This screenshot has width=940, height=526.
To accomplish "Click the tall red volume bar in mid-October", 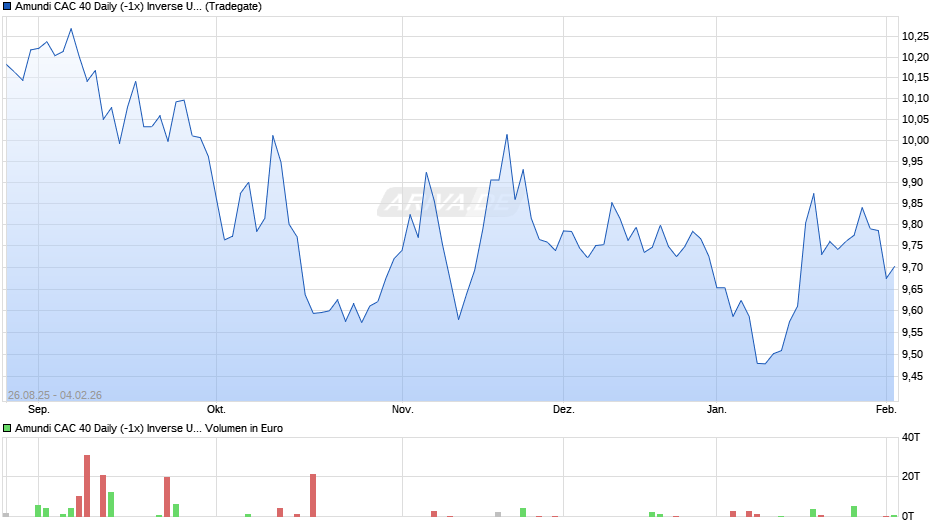I will tap(313, 495).
